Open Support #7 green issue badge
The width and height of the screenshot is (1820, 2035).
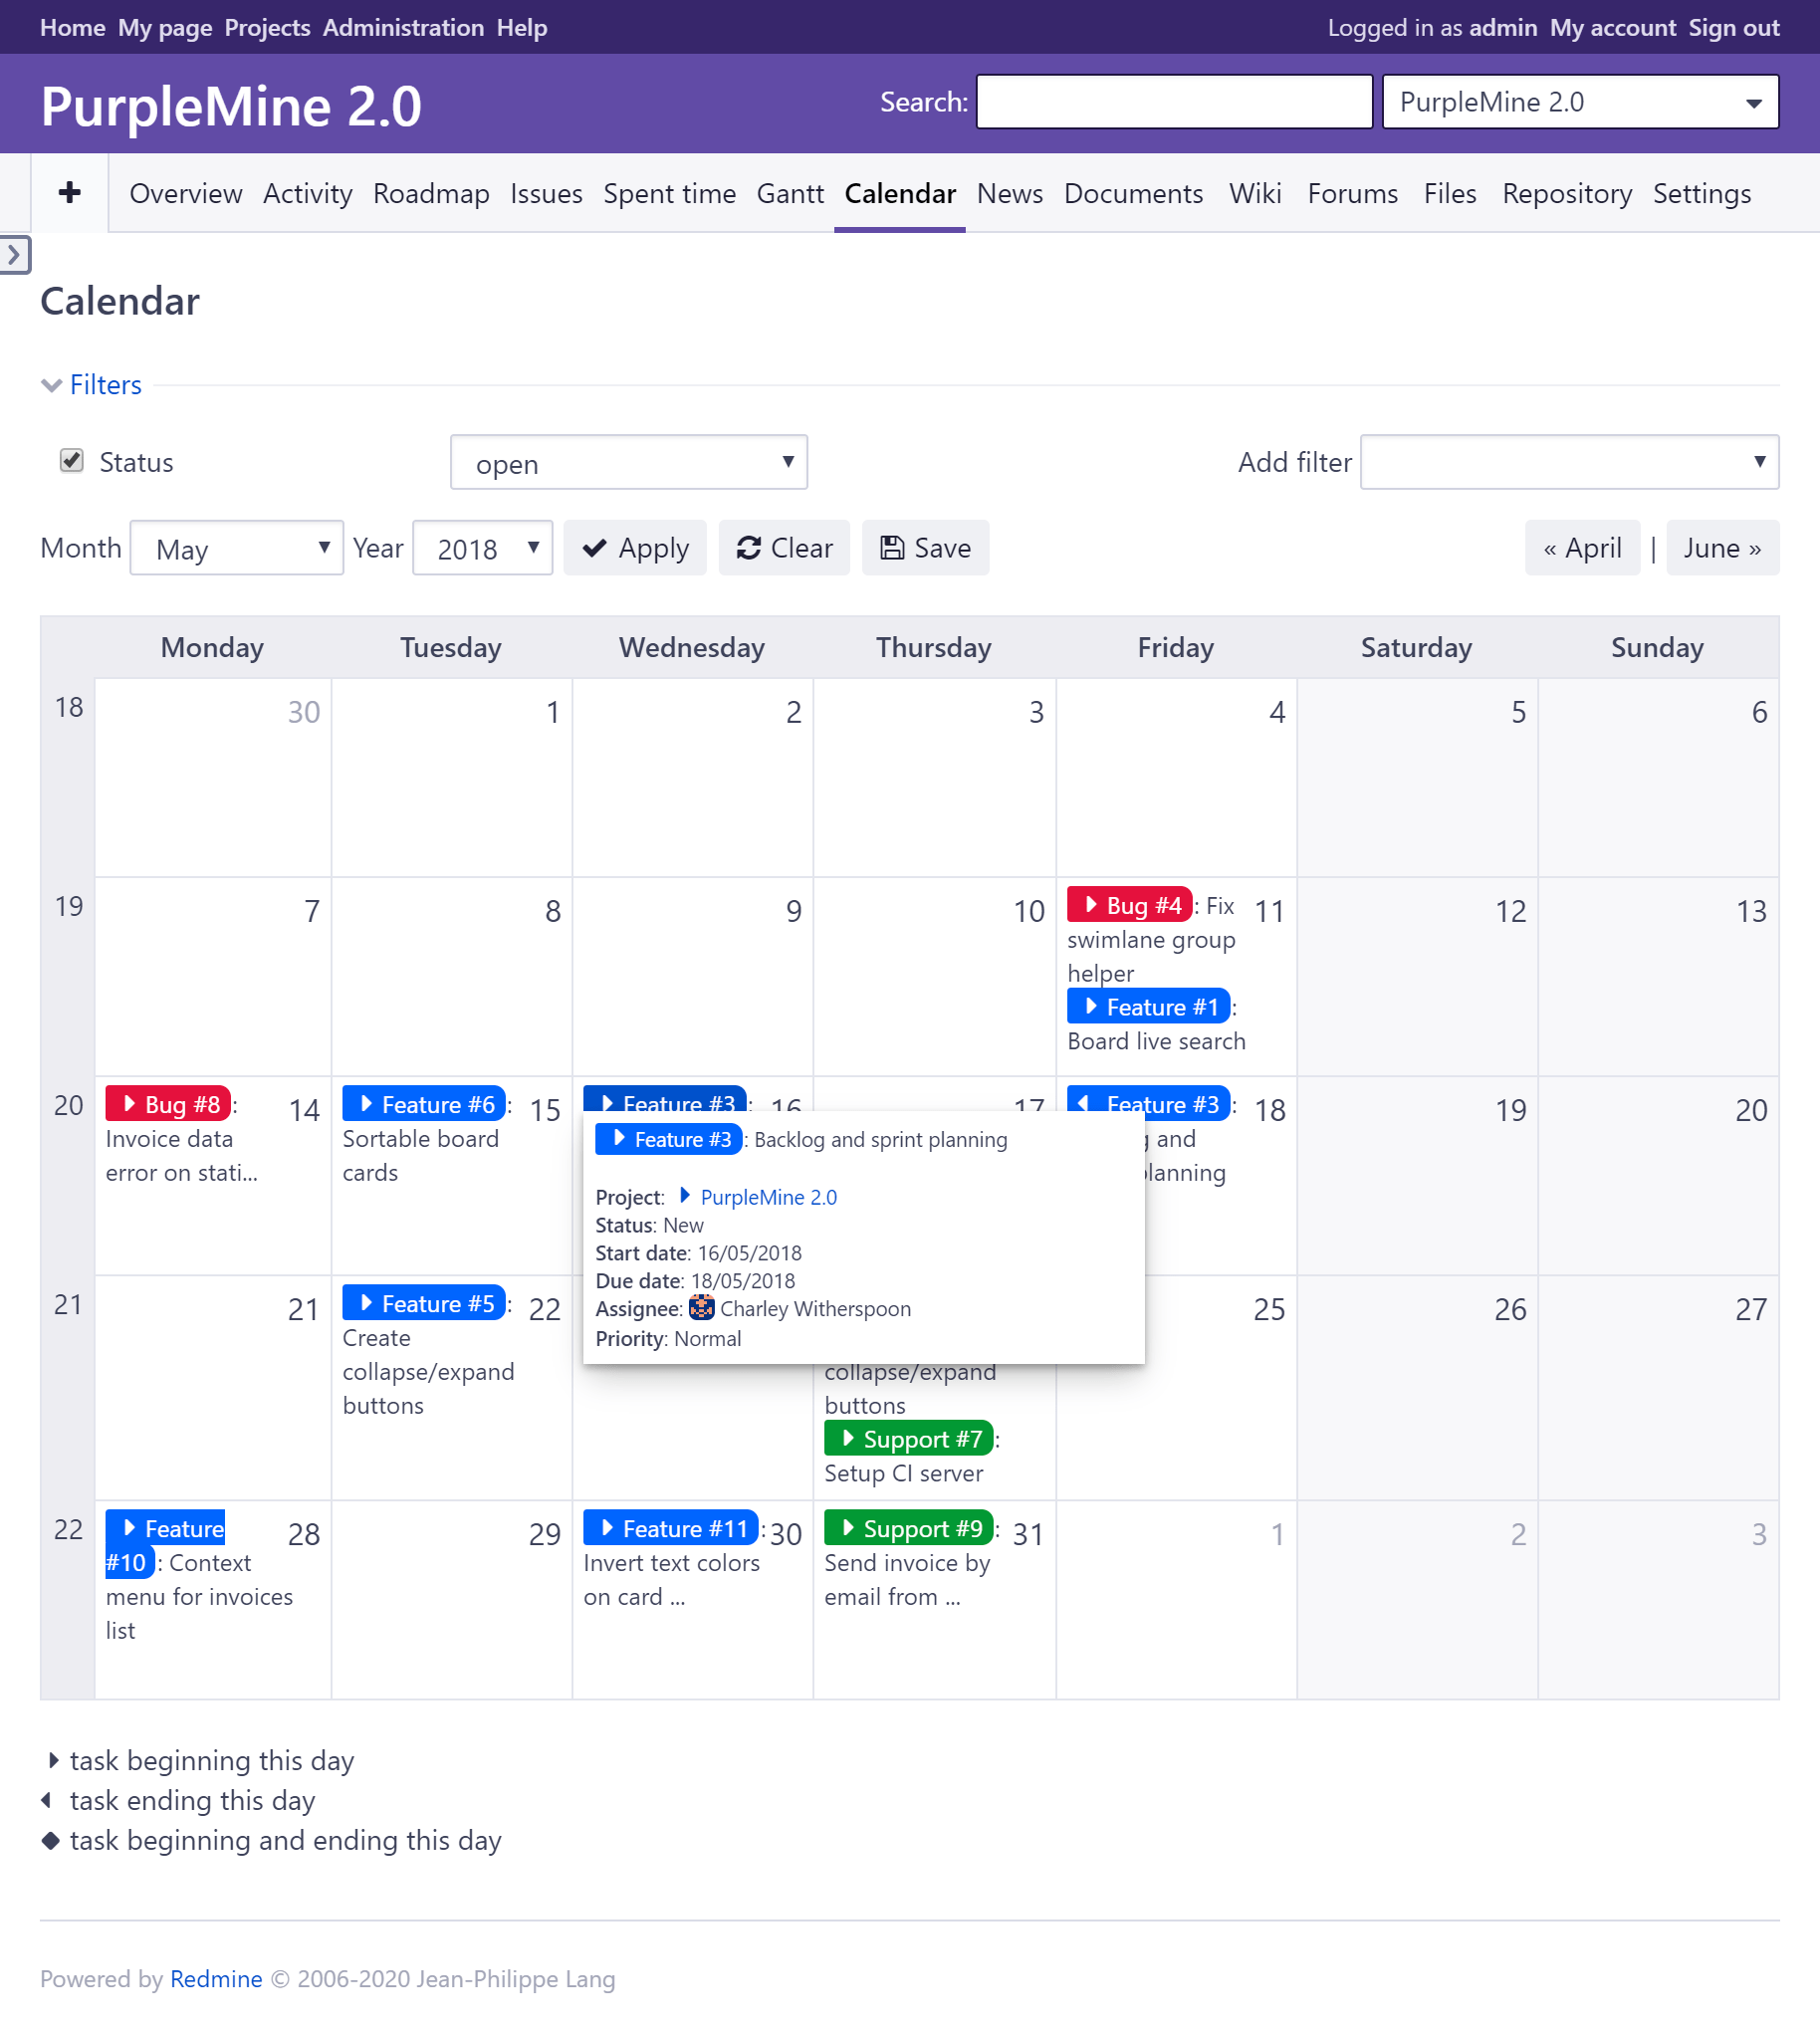909,1439
